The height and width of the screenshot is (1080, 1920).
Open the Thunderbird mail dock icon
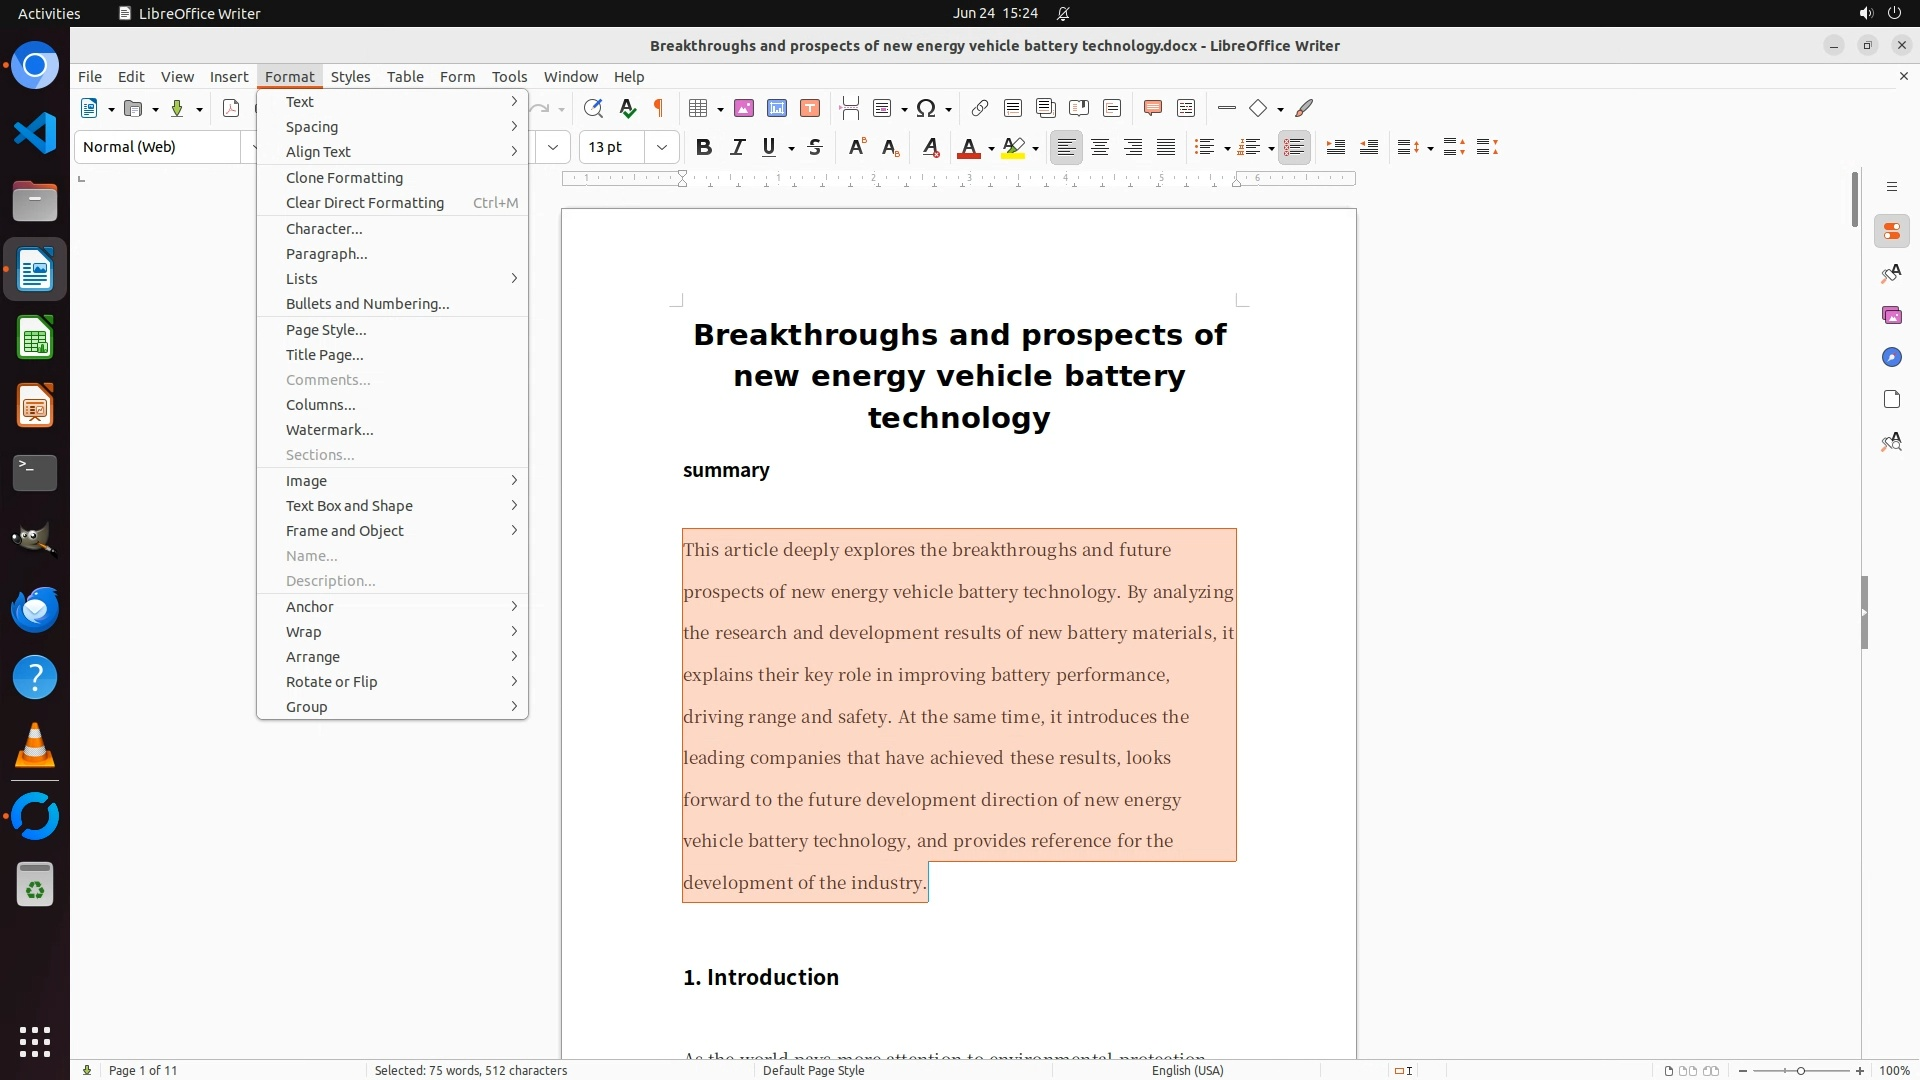(x=35, y=609)
